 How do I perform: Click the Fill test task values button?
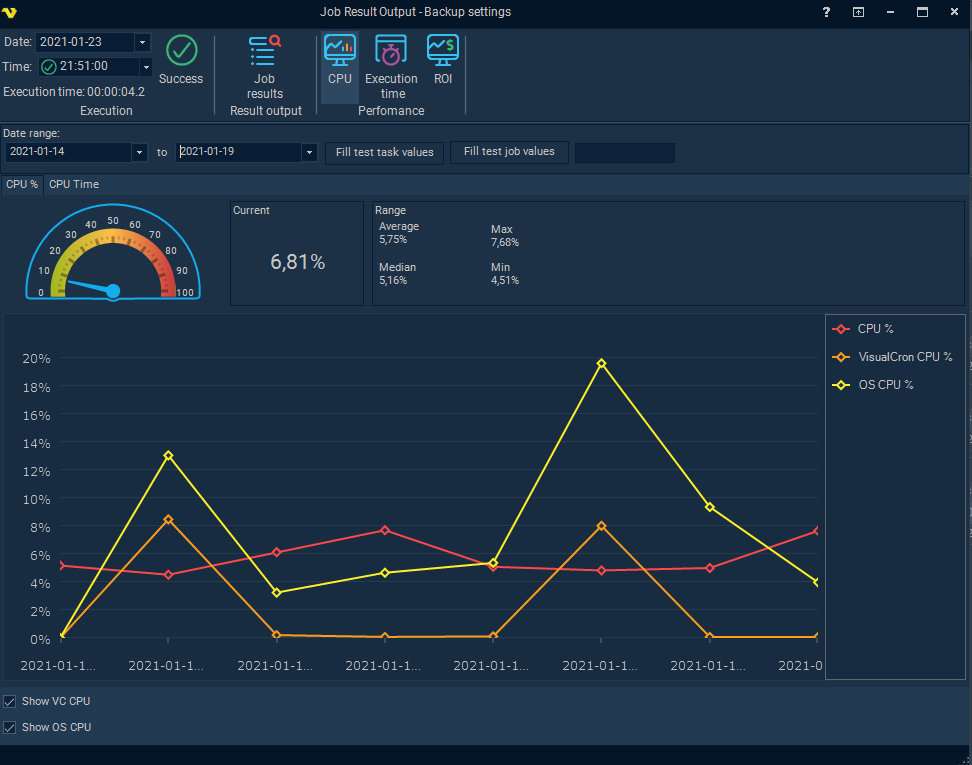pyautogui.click(x=384, y=152)
